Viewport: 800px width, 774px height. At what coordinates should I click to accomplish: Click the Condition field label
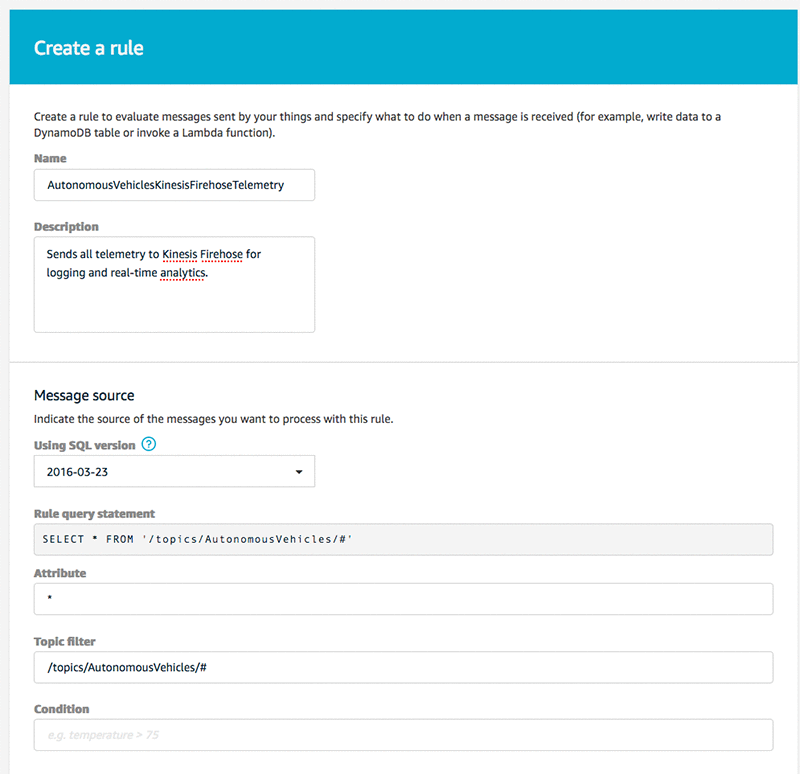[x=62, y=709]
